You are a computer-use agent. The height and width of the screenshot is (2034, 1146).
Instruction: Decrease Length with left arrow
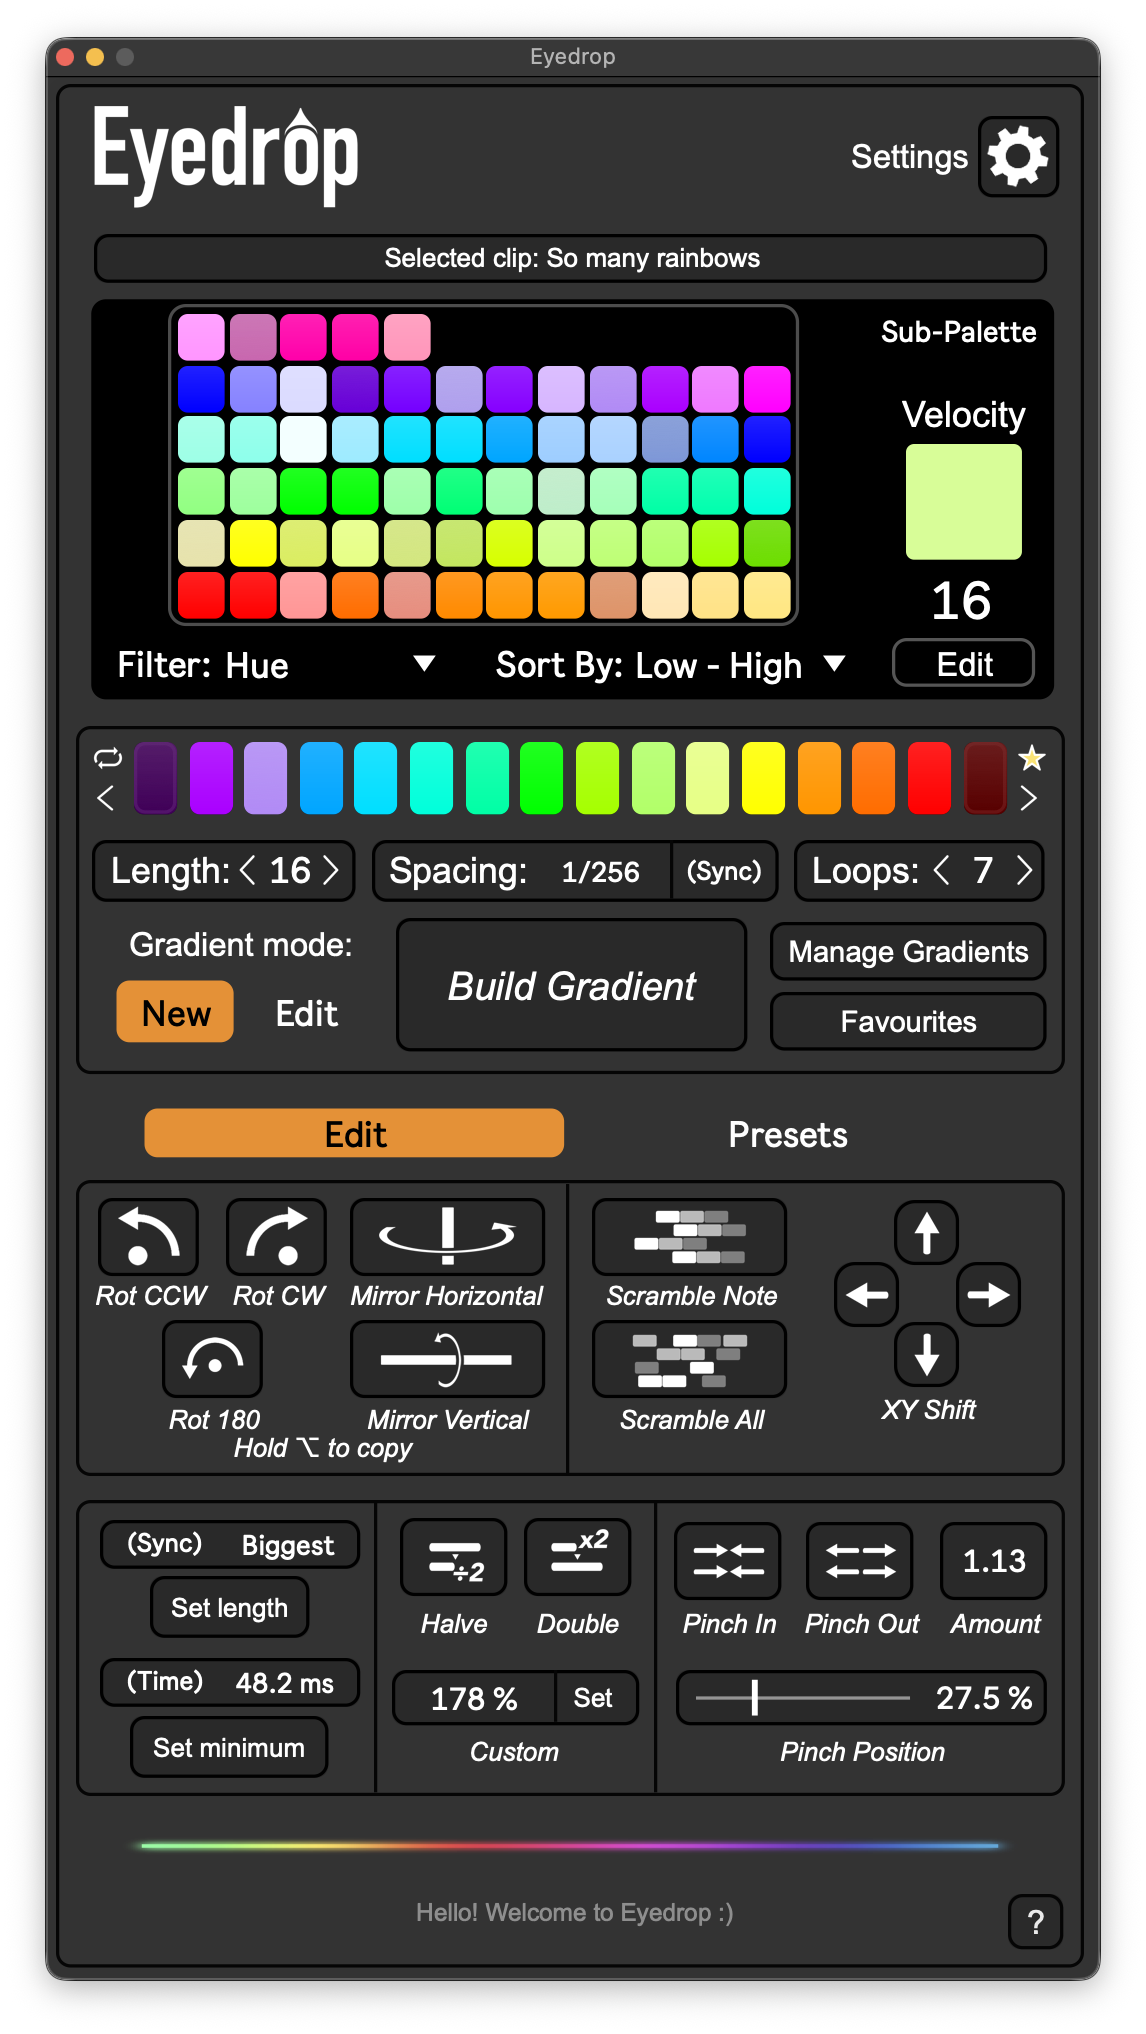point(248,870)
